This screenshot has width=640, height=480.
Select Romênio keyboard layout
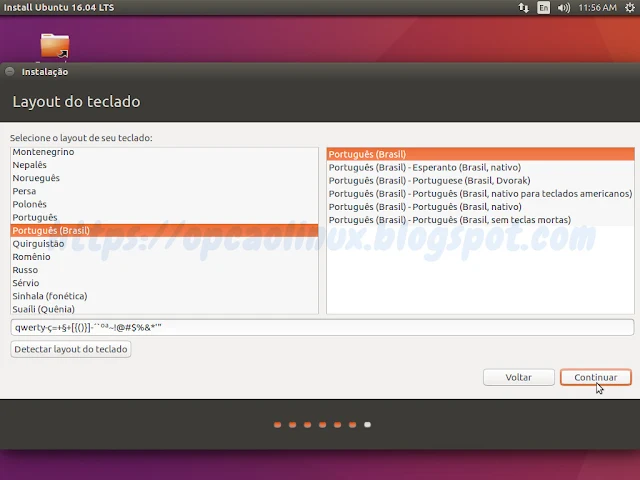tap(164, 257)
